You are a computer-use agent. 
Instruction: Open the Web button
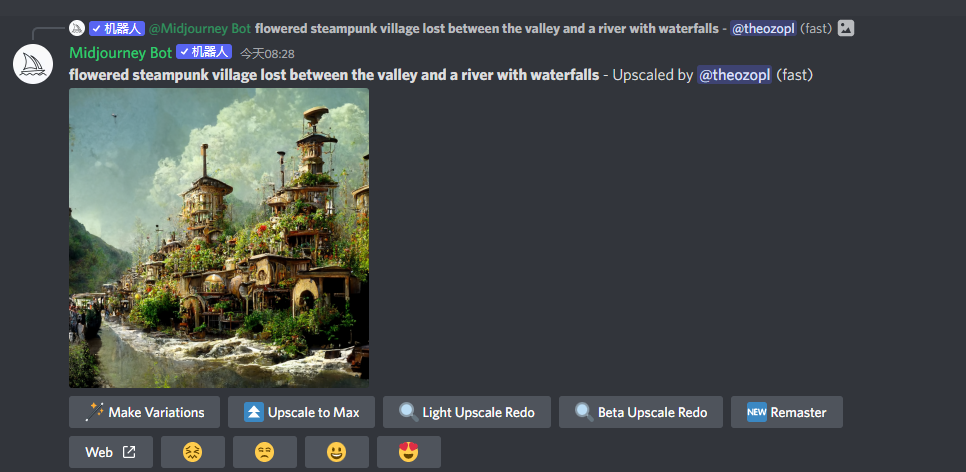coord(111,452)
